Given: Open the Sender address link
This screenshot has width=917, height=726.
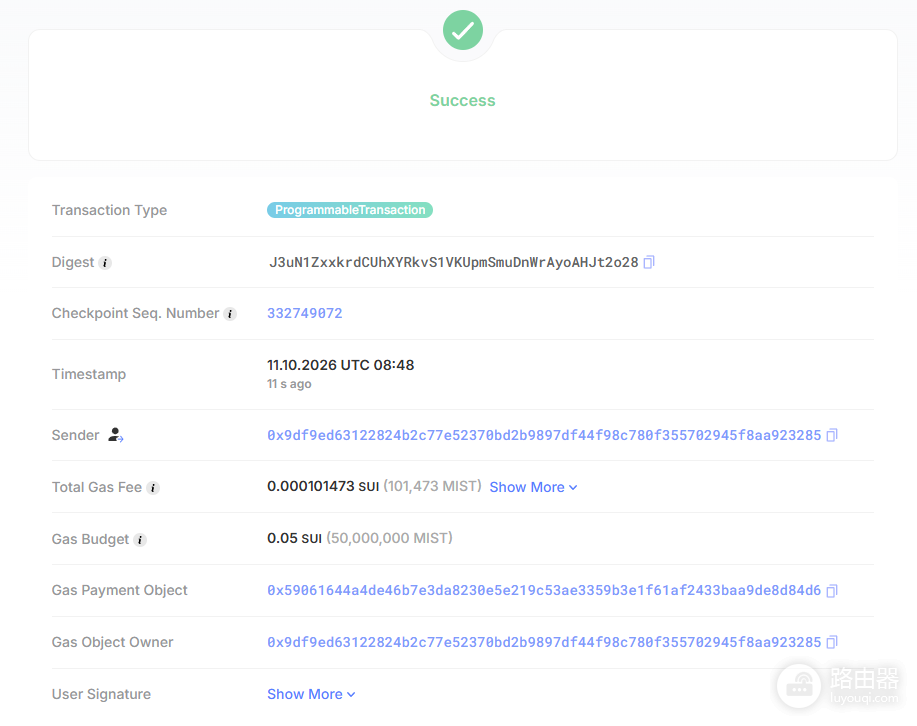Looking at the screenshot, I should (544, 435).
